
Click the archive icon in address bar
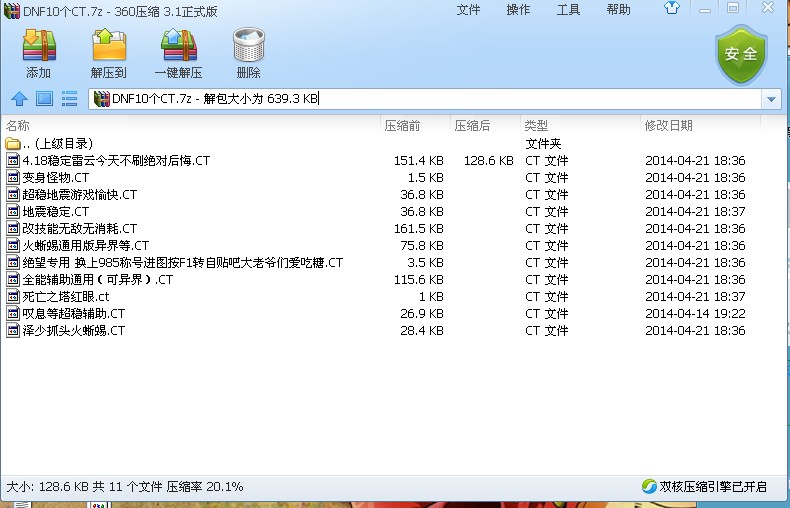[x=102, y=99]
